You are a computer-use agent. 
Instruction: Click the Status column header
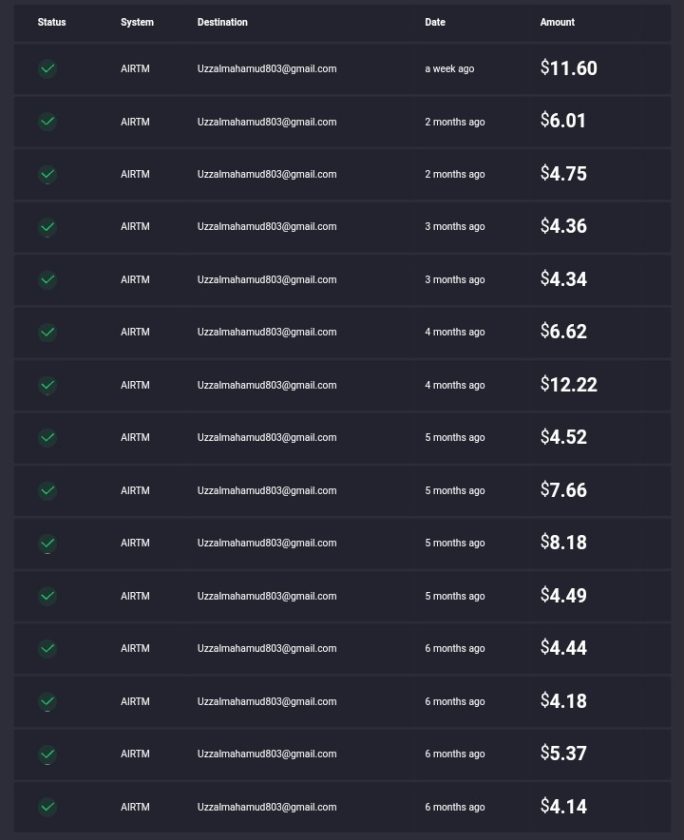point(52,22)
